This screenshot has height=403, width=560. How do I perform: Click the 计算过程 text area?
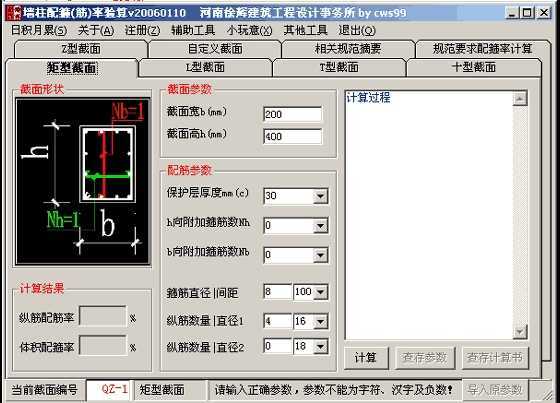point(429,215)
